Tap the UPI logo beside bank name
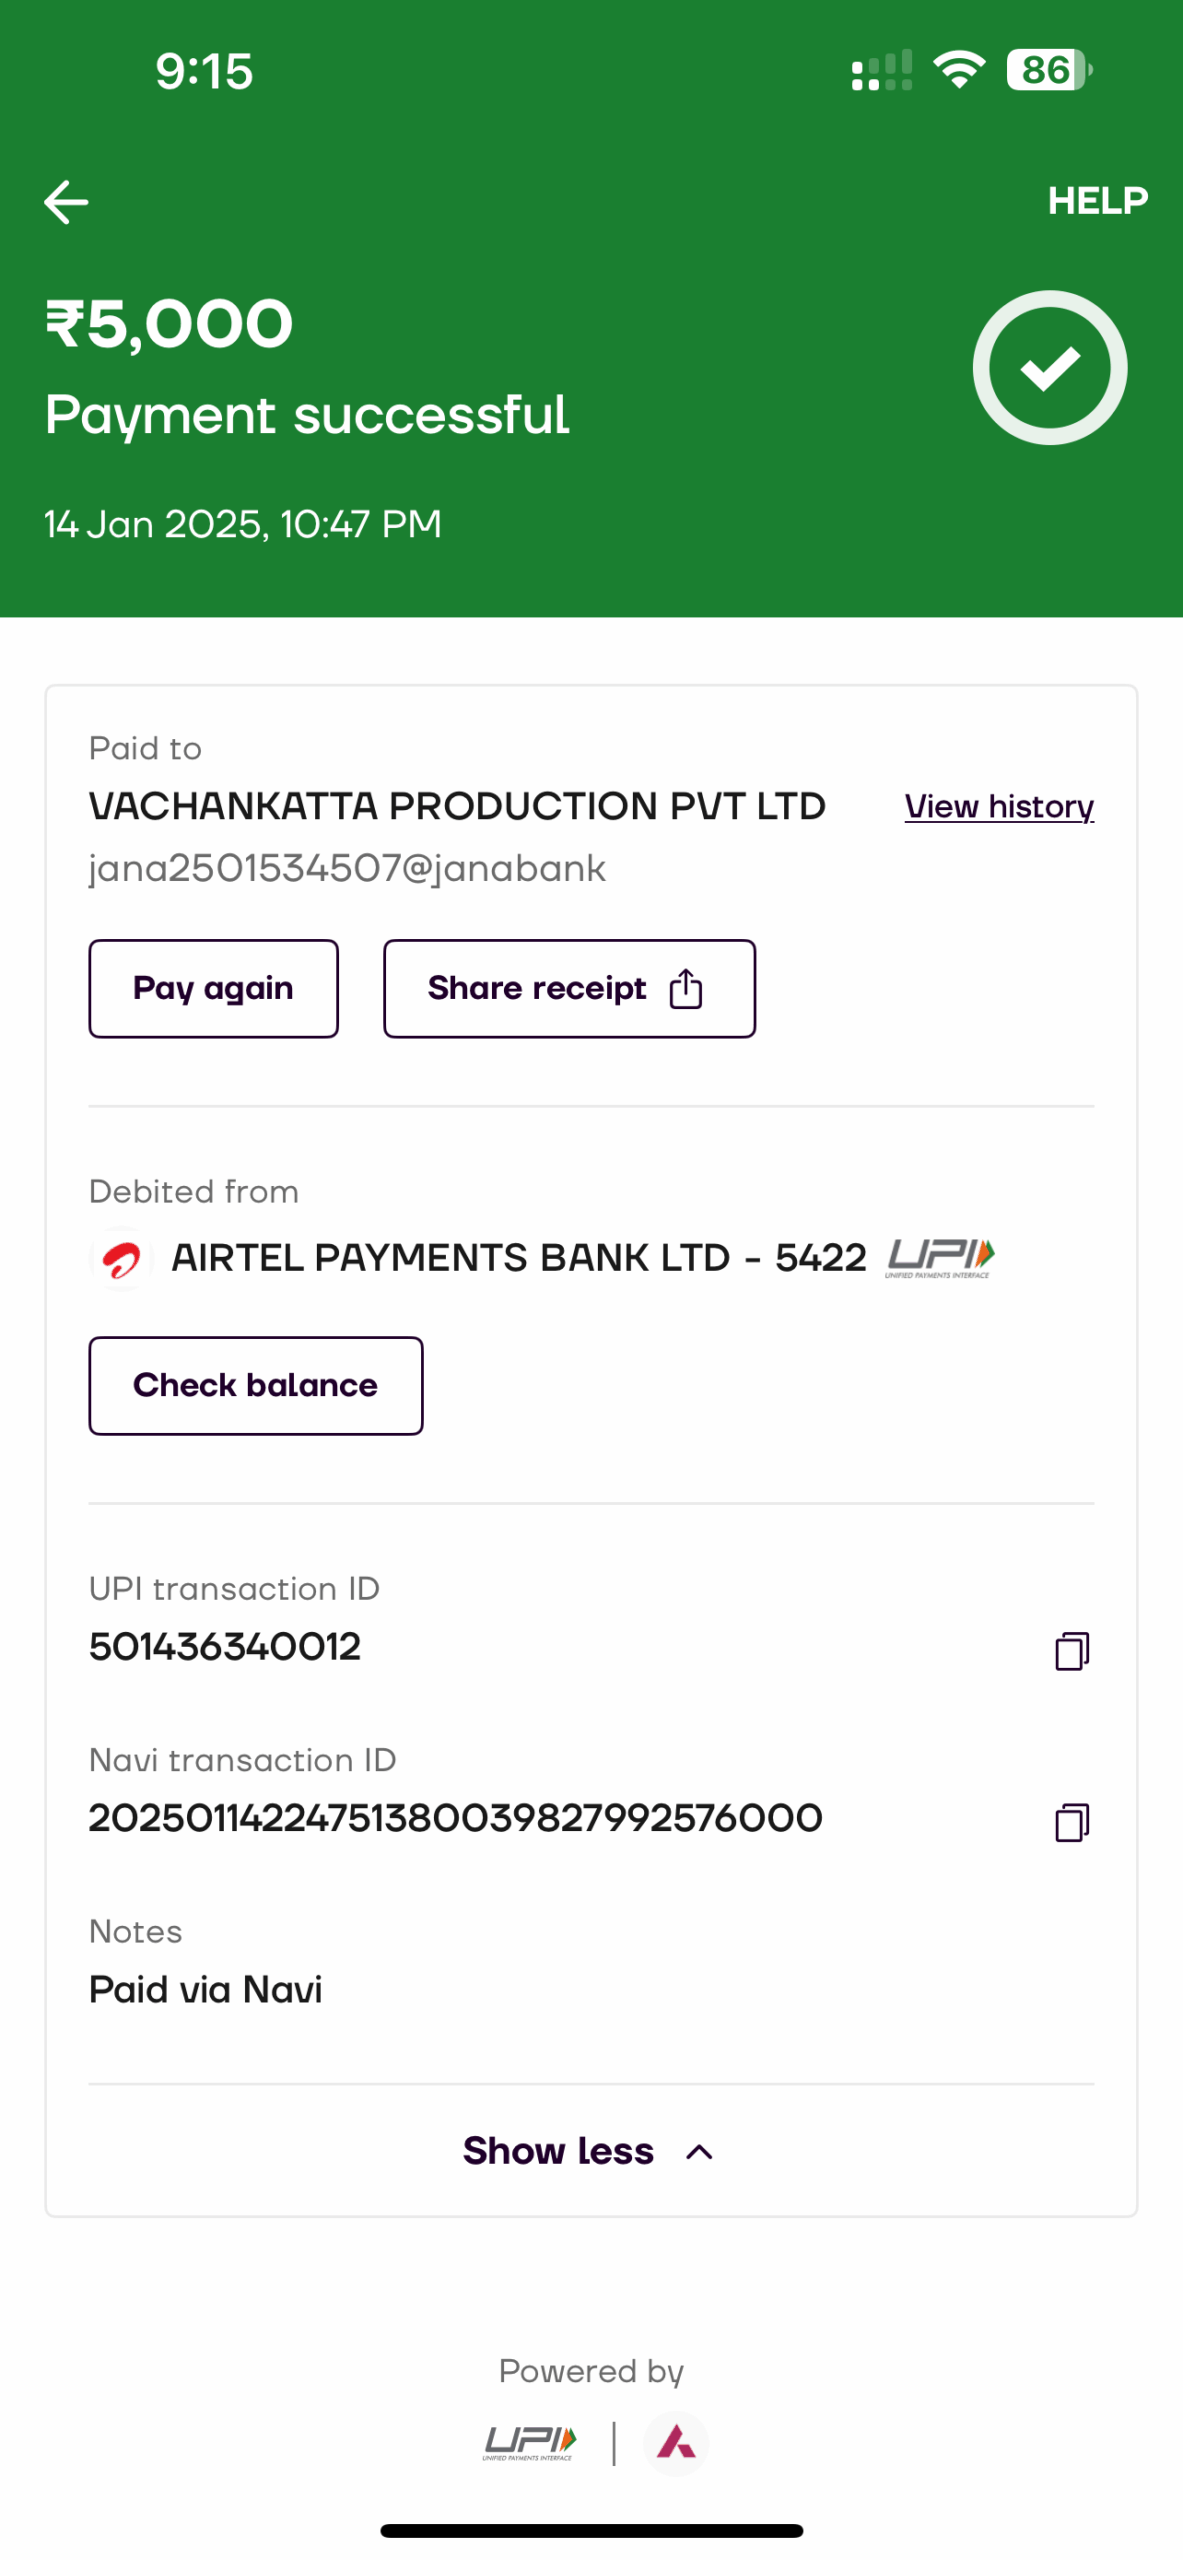The image size is (1183, 2560). point(940,1257)
